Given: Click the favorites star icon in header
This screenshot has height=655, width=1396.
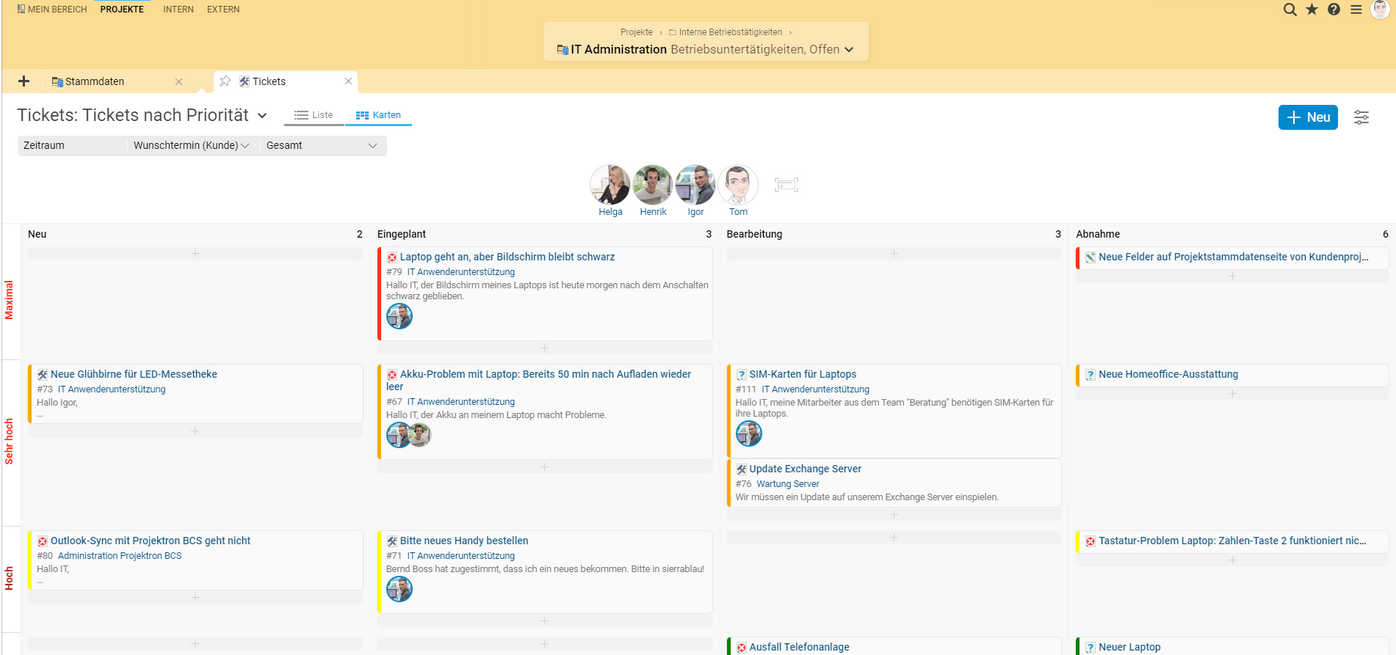Looking at the screenshot, I should [1312, 9].
